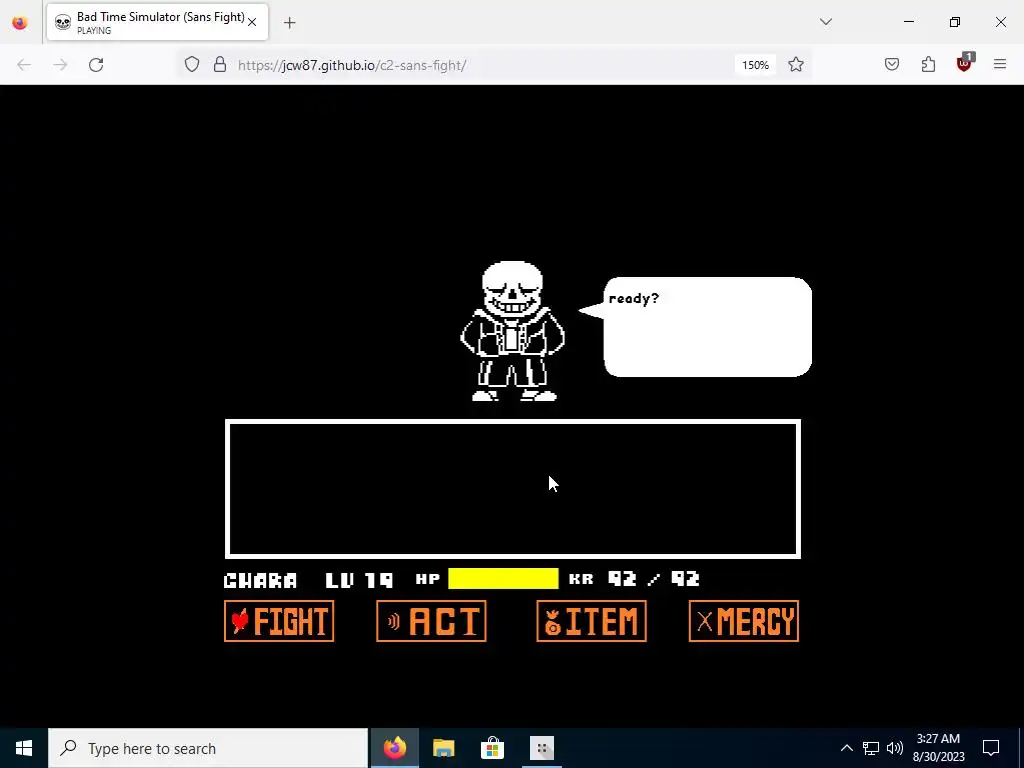View site security padlock info
Image resolution: width=1024 pixels, height=768 pixels.
tap(220, 65)
